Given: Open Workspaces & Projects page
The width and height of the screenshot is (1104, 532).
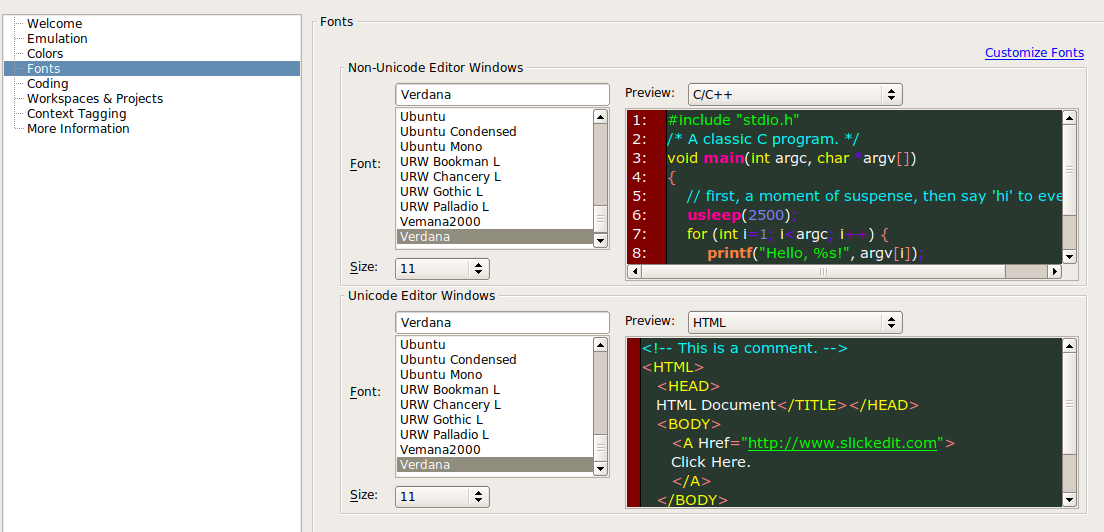Looking at the screenshot, I should (x=95, y=99).
